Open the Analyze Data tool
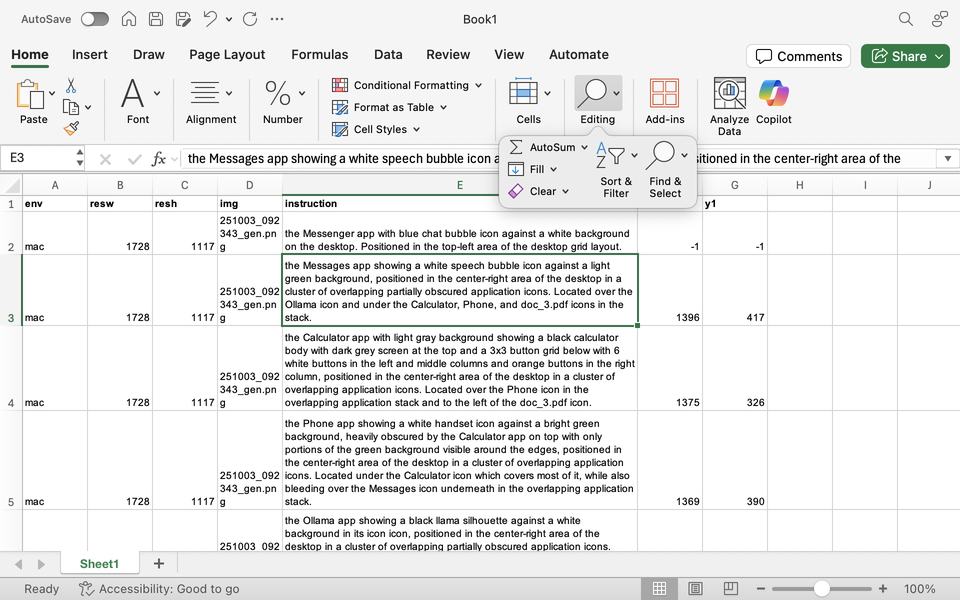The width and height of the screenshot is (960, 600). (729, 95)
